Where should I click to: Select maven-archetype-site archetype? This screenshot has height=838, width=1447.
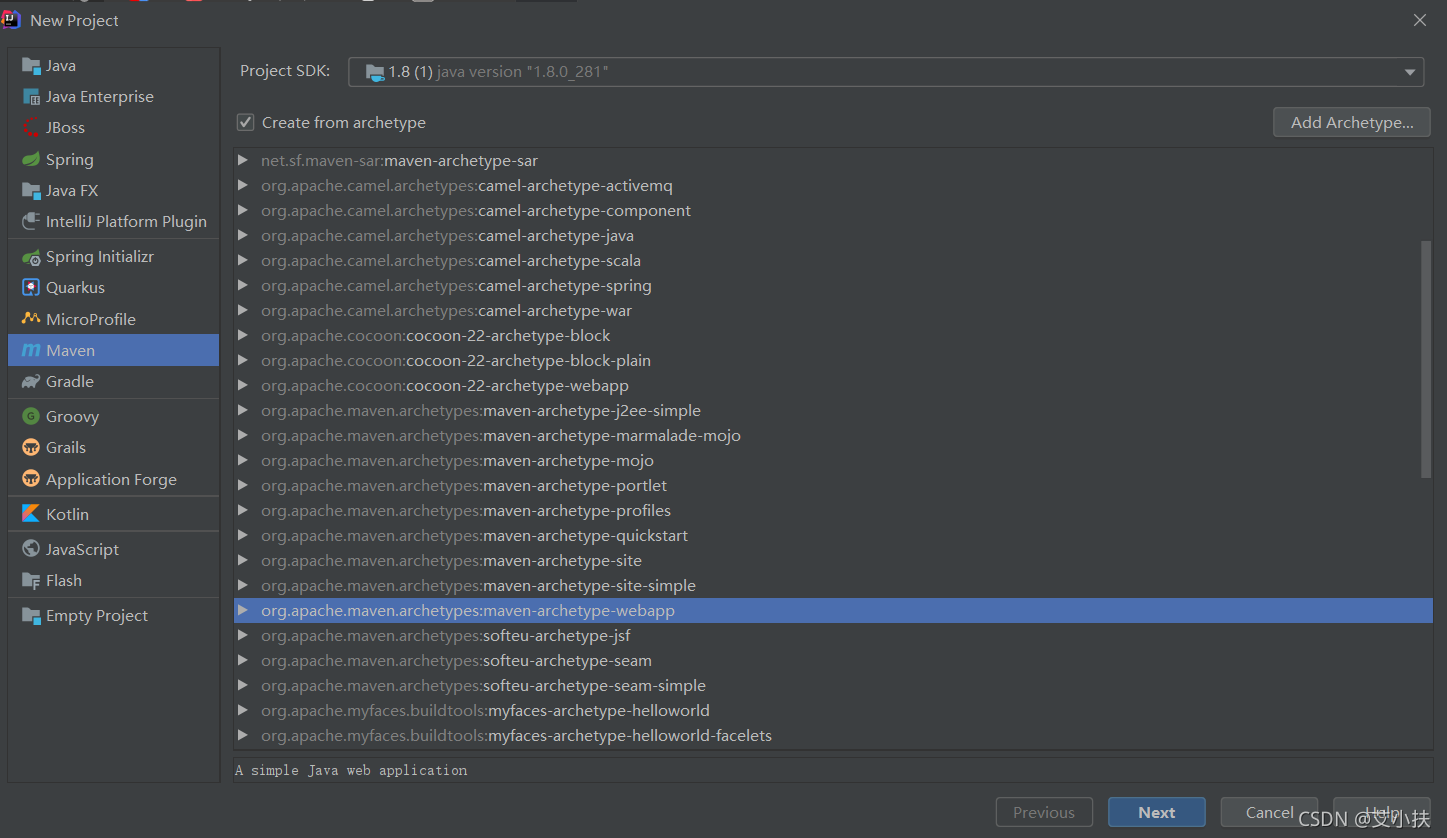coord(833,560)
